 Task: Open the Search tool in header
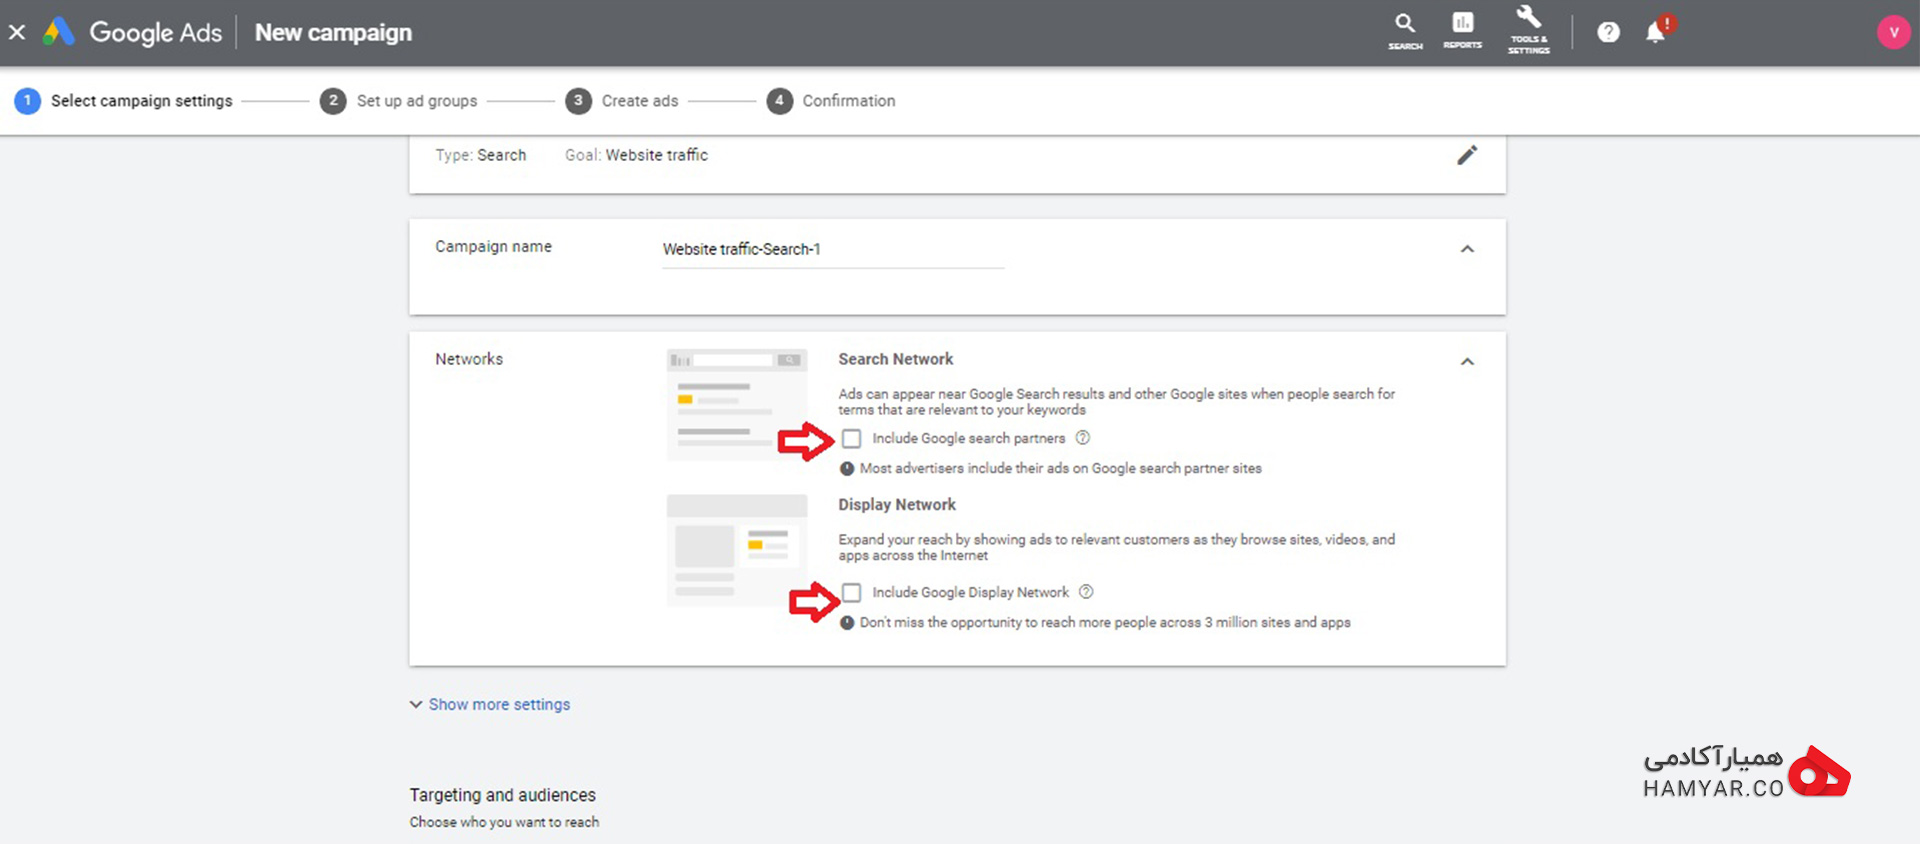(x=1405, y=31)
